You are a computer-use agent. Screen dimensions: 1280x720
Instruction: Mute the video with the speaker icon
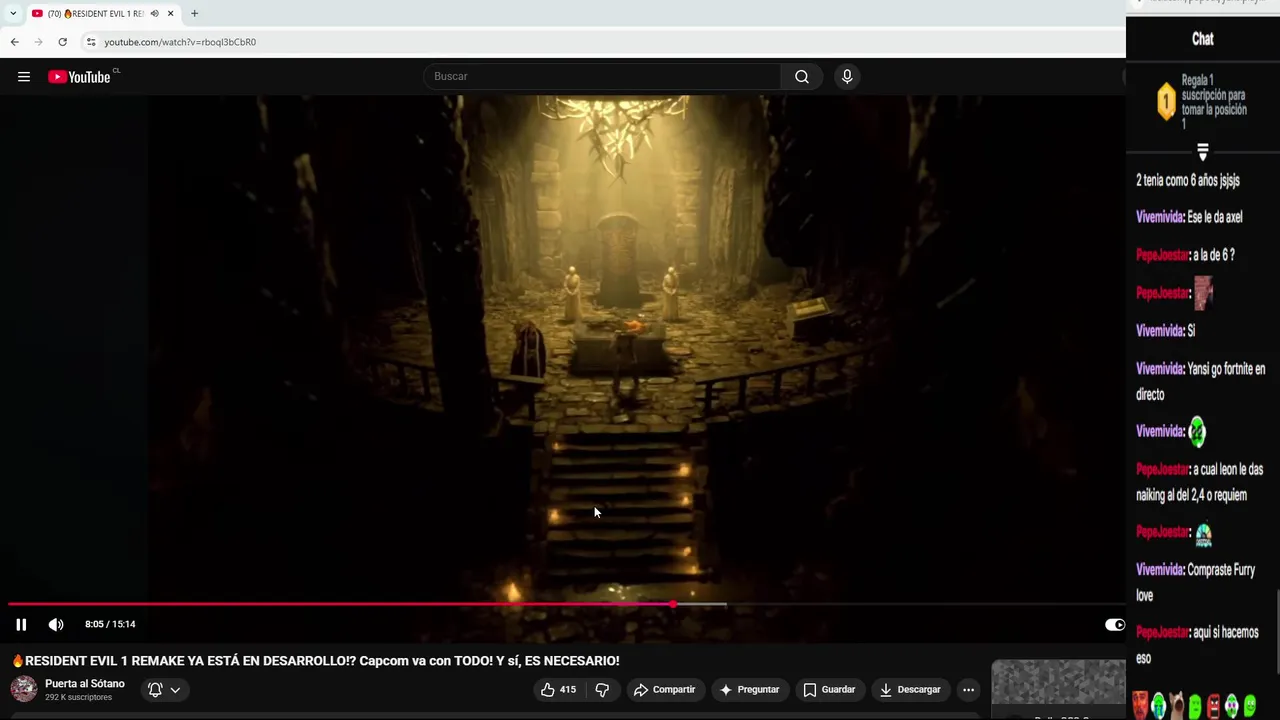[x=56, y=624]
